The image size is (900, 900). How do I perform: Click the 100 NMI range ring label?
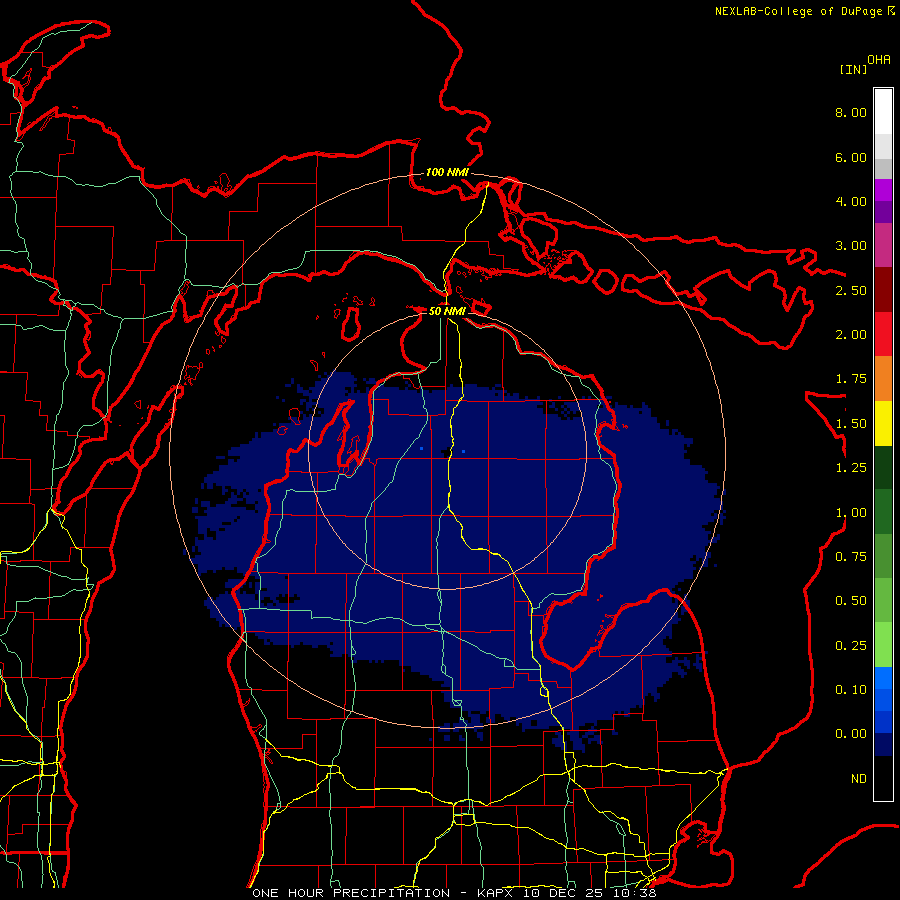point(447,172)
